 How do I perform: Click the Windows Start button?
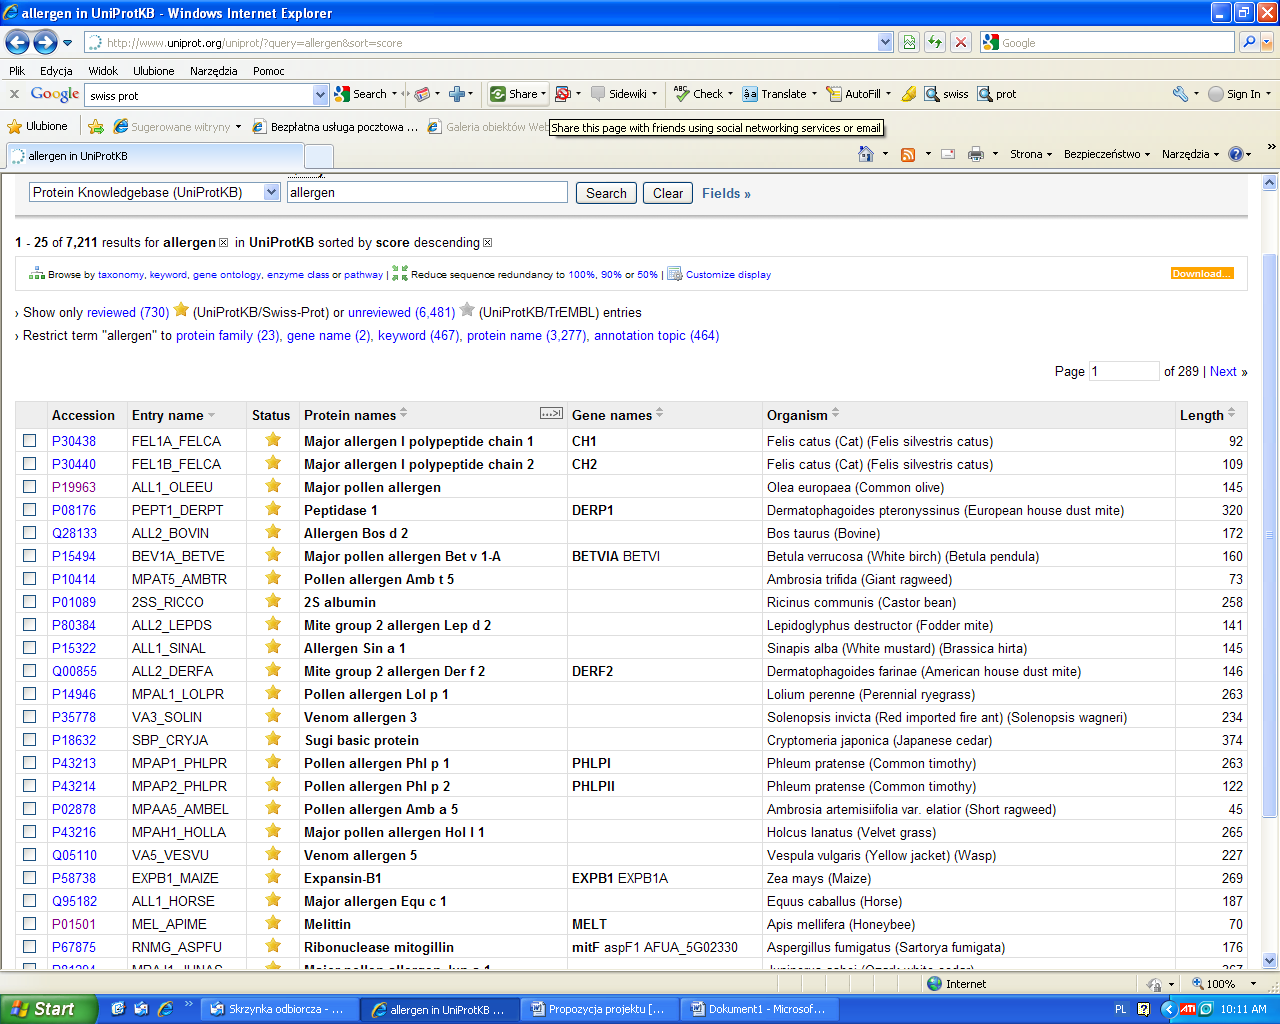(x=49, y=1009)
